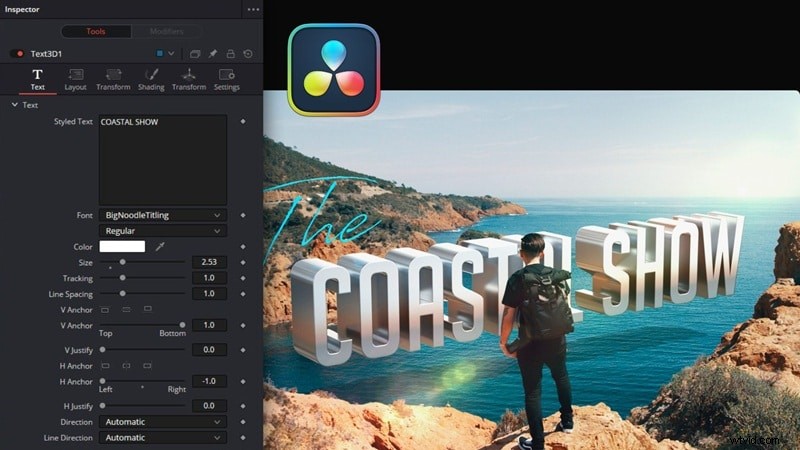Open the Layout tab
Image resolution: width=800 pixels, height=450 pixels.
[x=76, y=80]
